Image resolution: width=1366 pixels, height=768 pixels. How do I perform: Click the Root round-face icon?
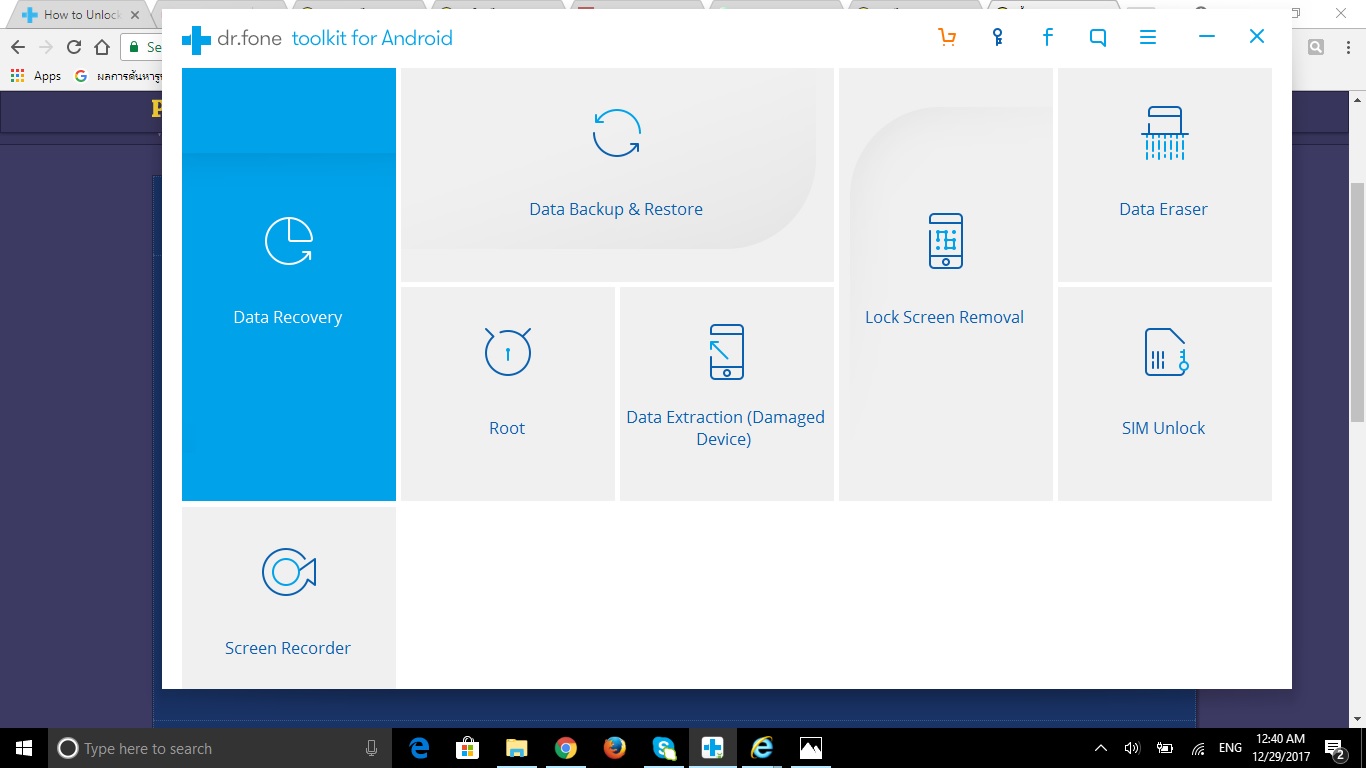(x=508, y=352)
